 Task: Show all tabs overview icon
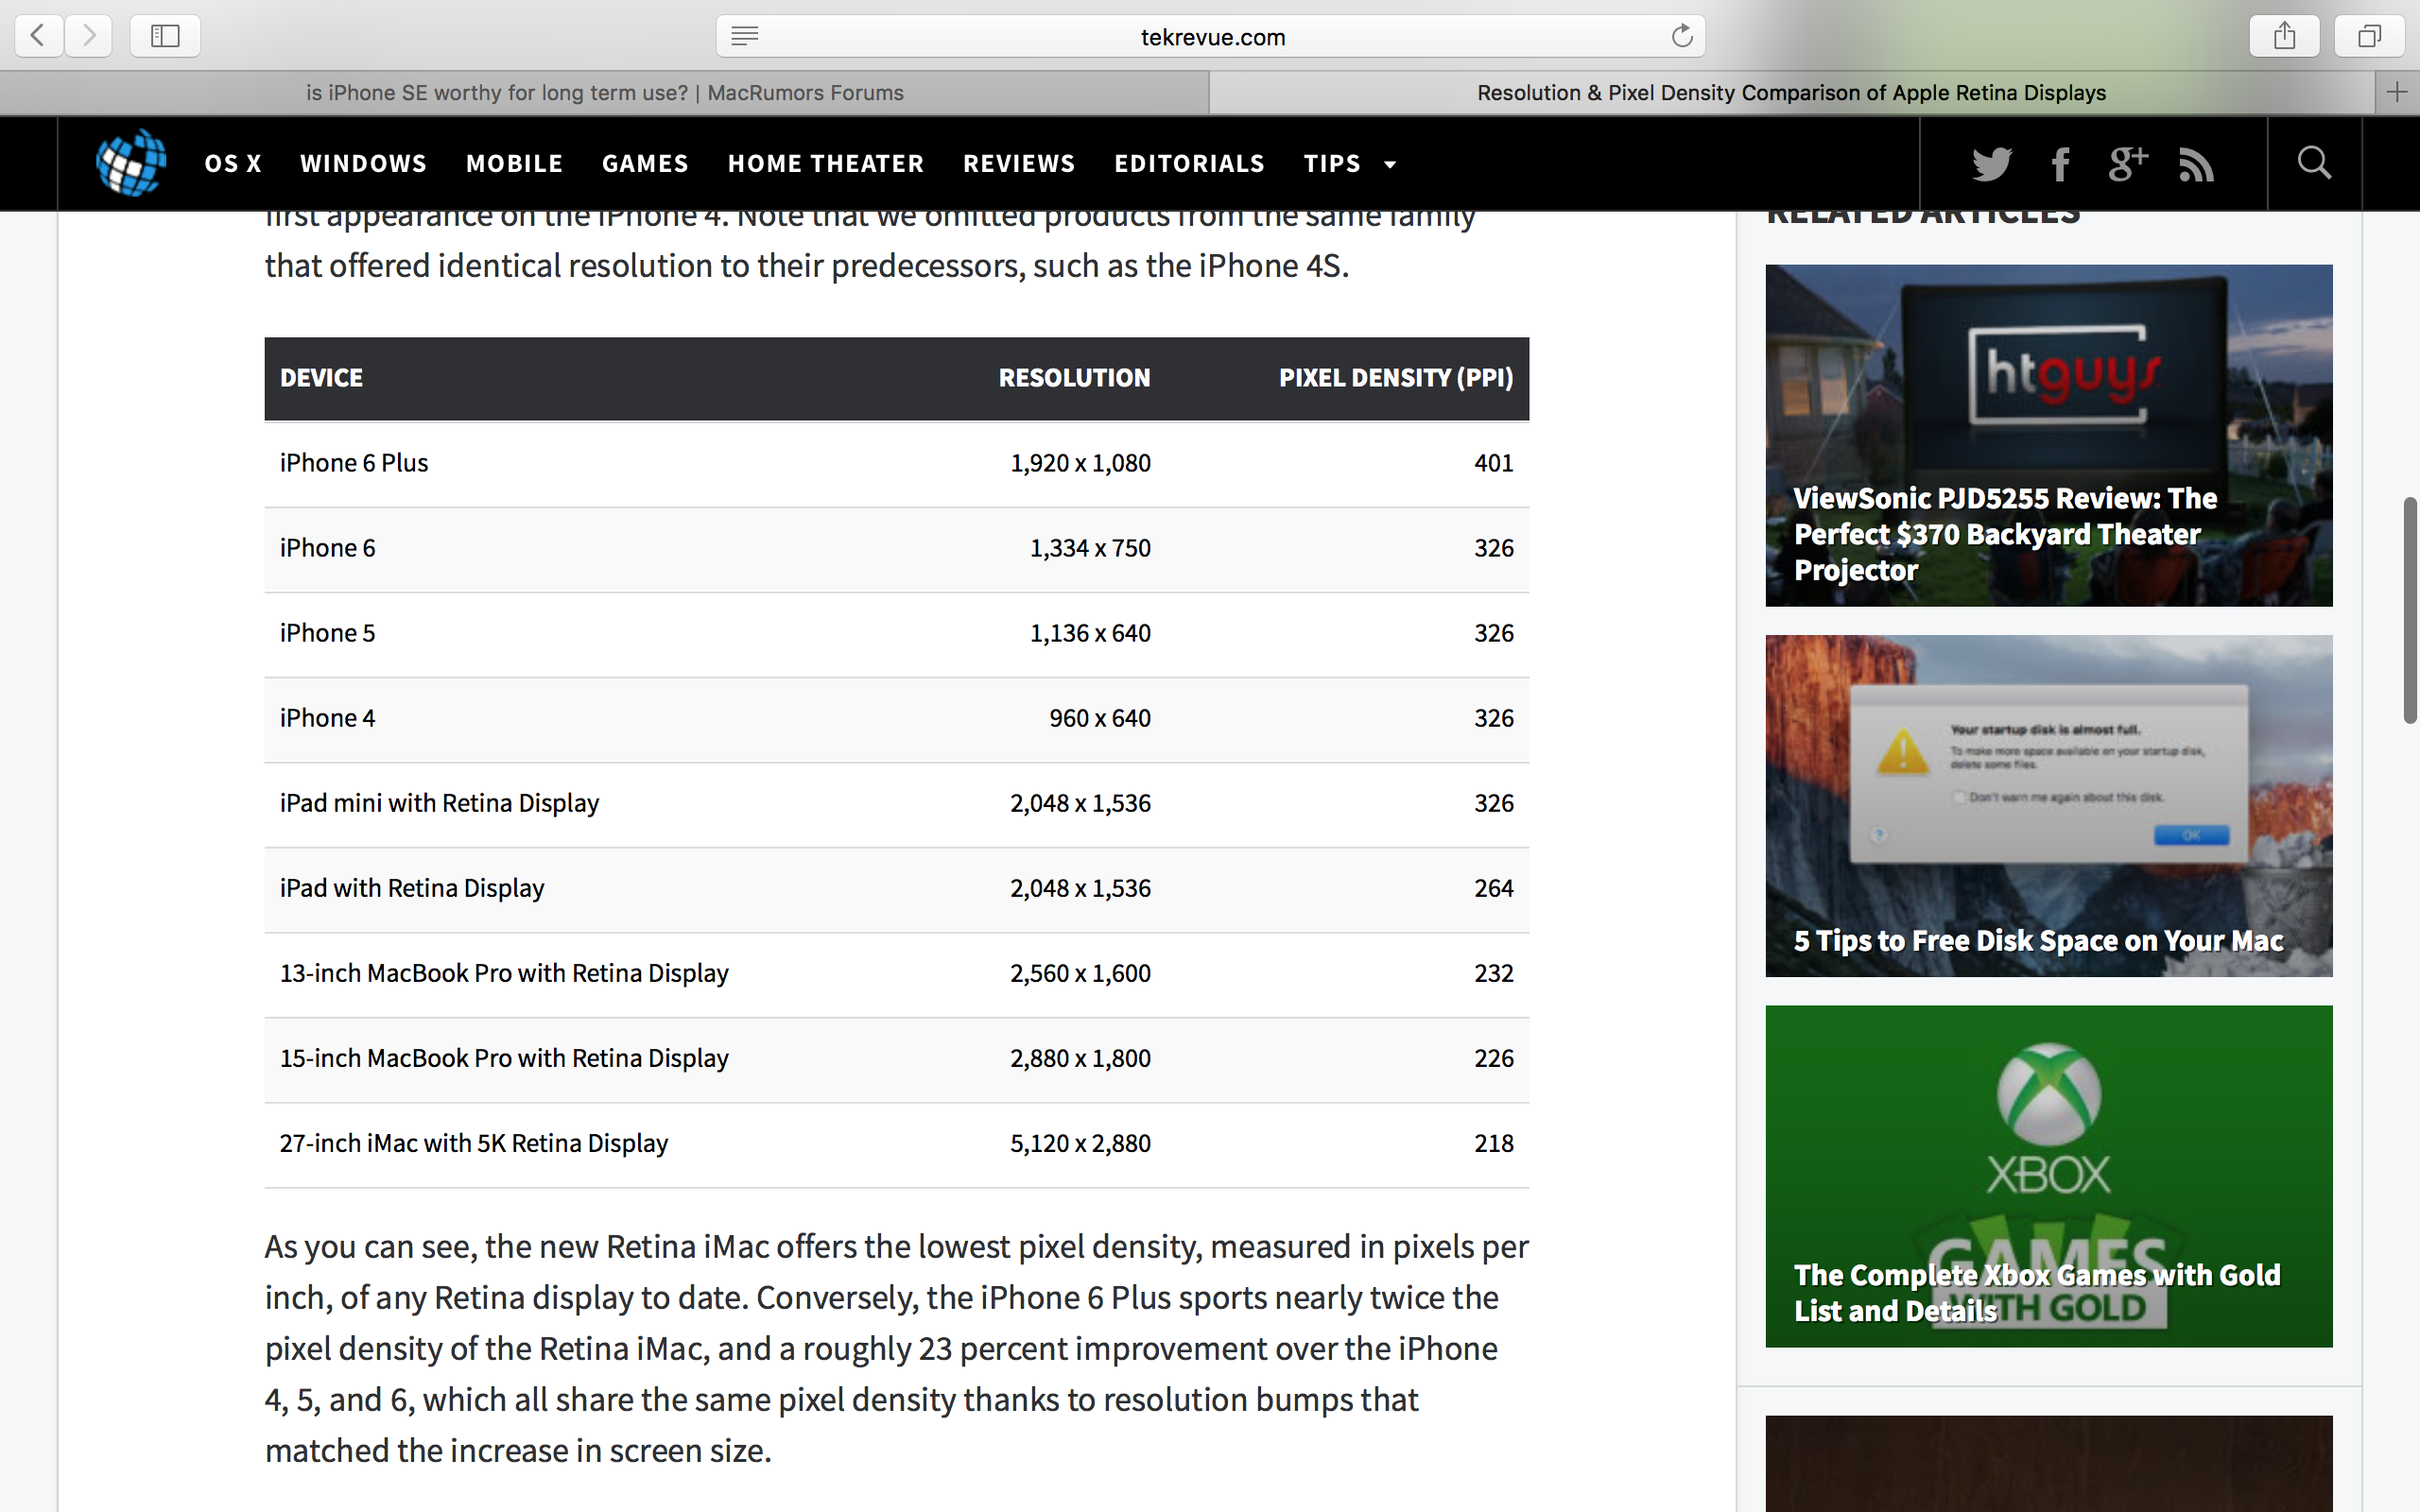click(2369, 36)
